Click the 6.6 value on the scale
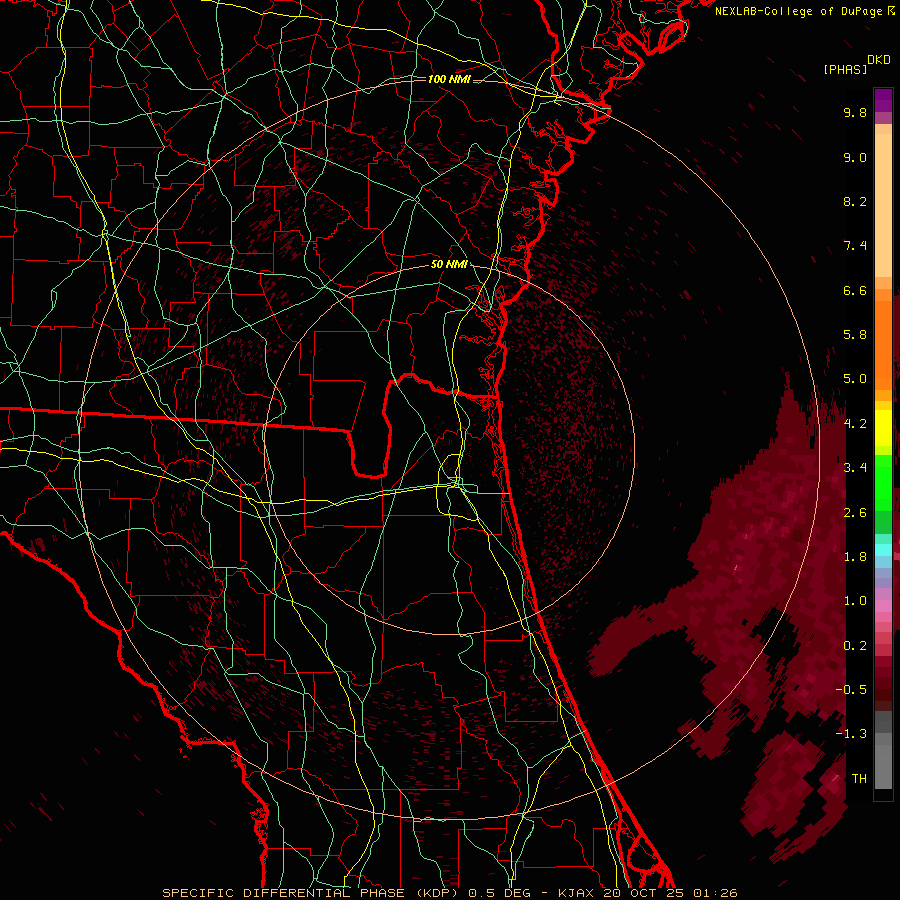Image resolution: width=900 pixels, height=900 pixels. (x=855, y=290)
